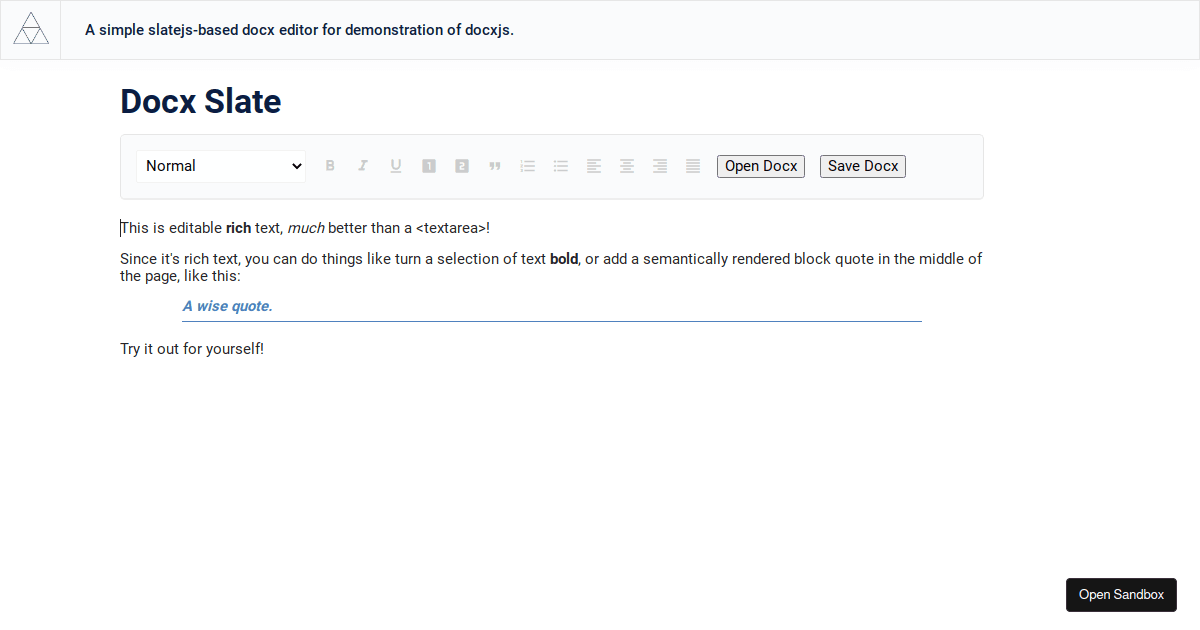
Task: Create a bulleted list
Action: pyautogui.click(x=561, y=166)
